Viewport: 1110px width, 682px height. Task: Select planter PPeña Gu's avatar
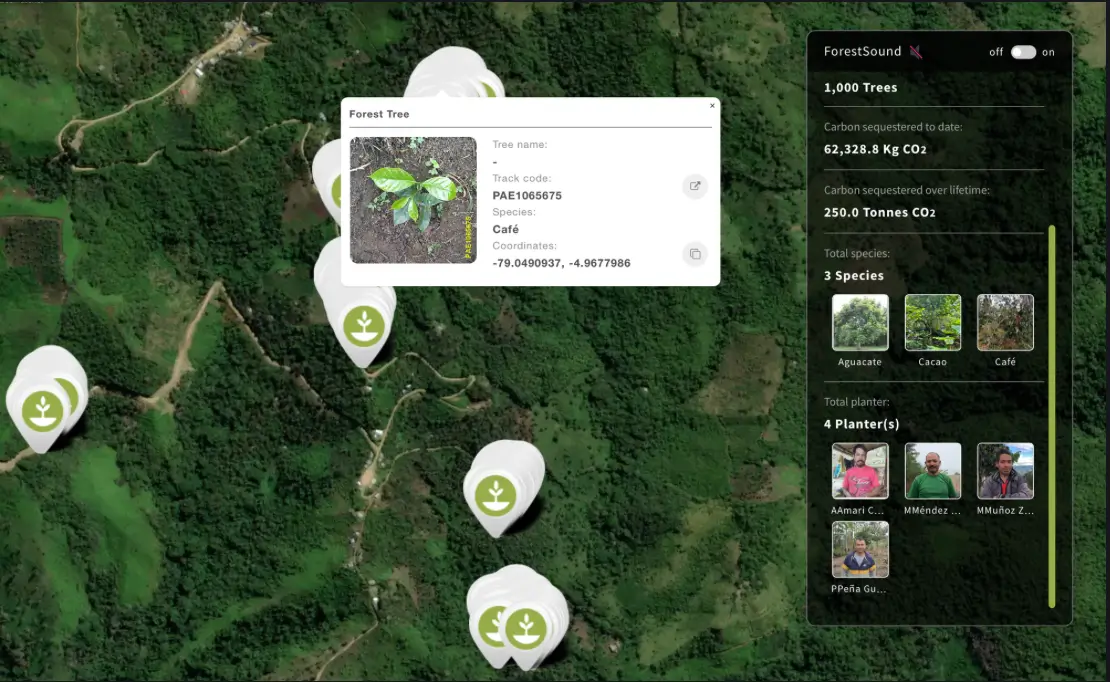tap(860, 548)
